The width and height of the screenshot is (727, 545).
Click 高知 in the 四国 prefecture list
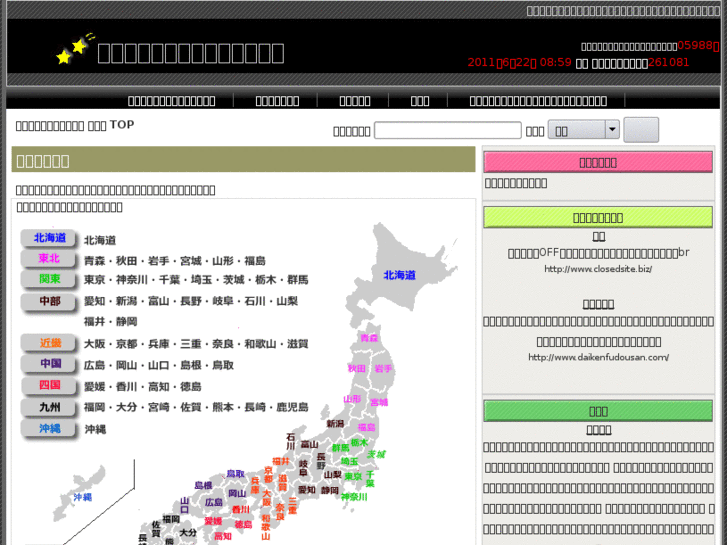tap(159, 387)
